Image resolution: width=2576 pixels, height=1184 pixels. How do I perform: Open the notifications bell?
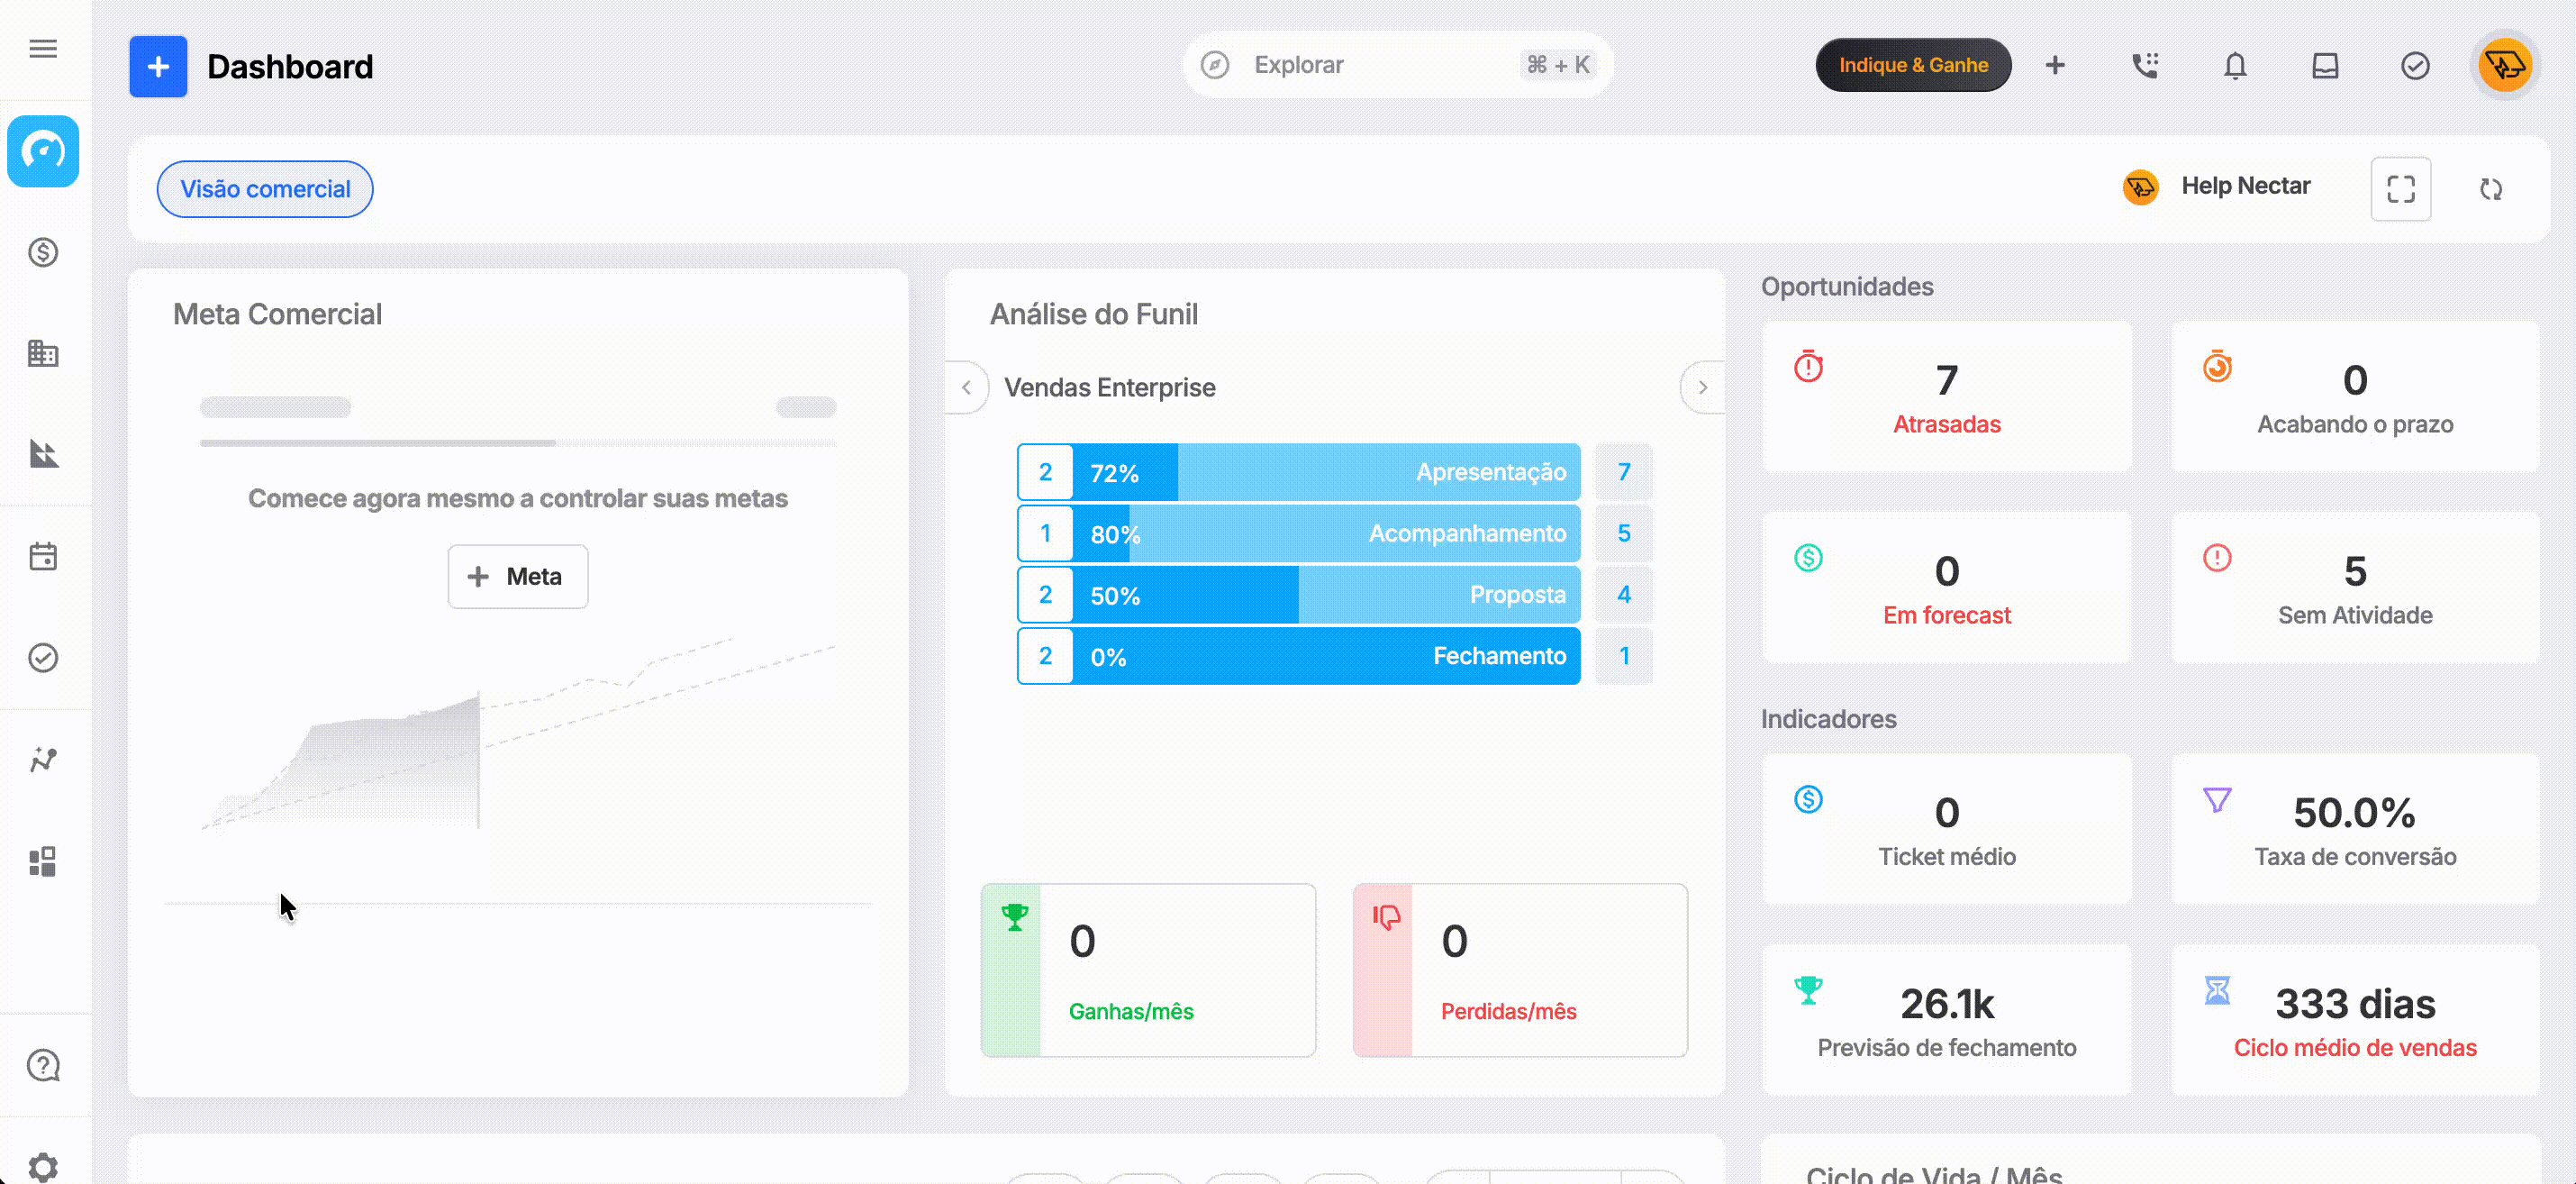[x=2235, y=65]
